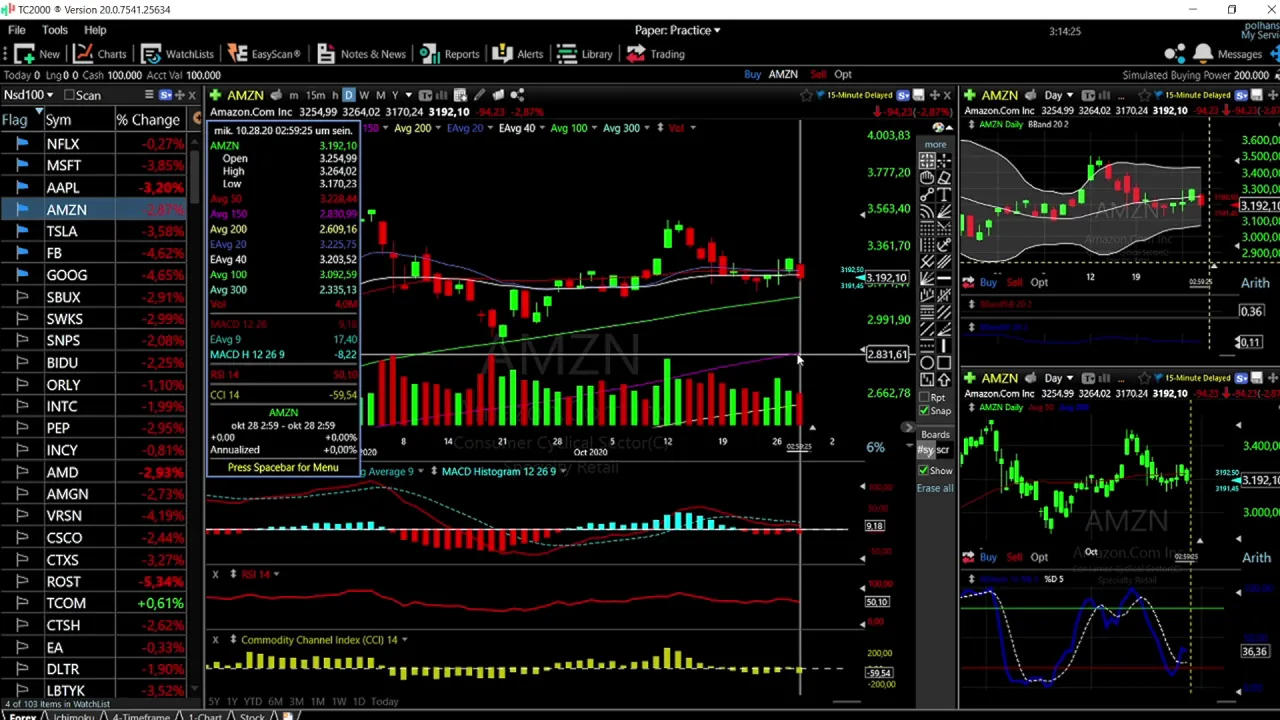Open the Help menu
1280x720 pixels.
pyautogui.click(x=95, y=30)
